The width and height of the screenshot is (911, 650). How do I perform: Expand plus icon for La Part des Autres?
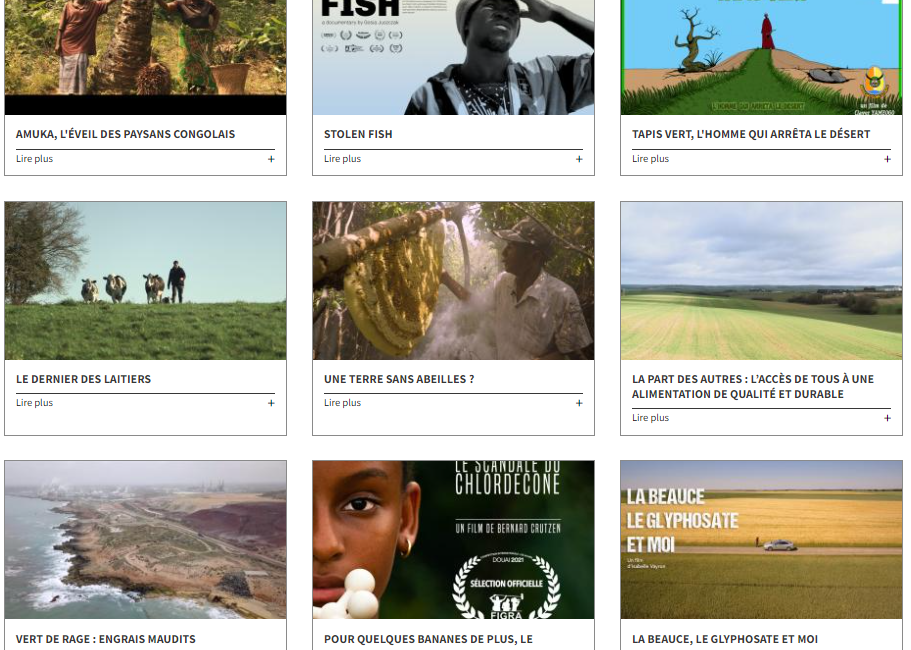point(887,418)
